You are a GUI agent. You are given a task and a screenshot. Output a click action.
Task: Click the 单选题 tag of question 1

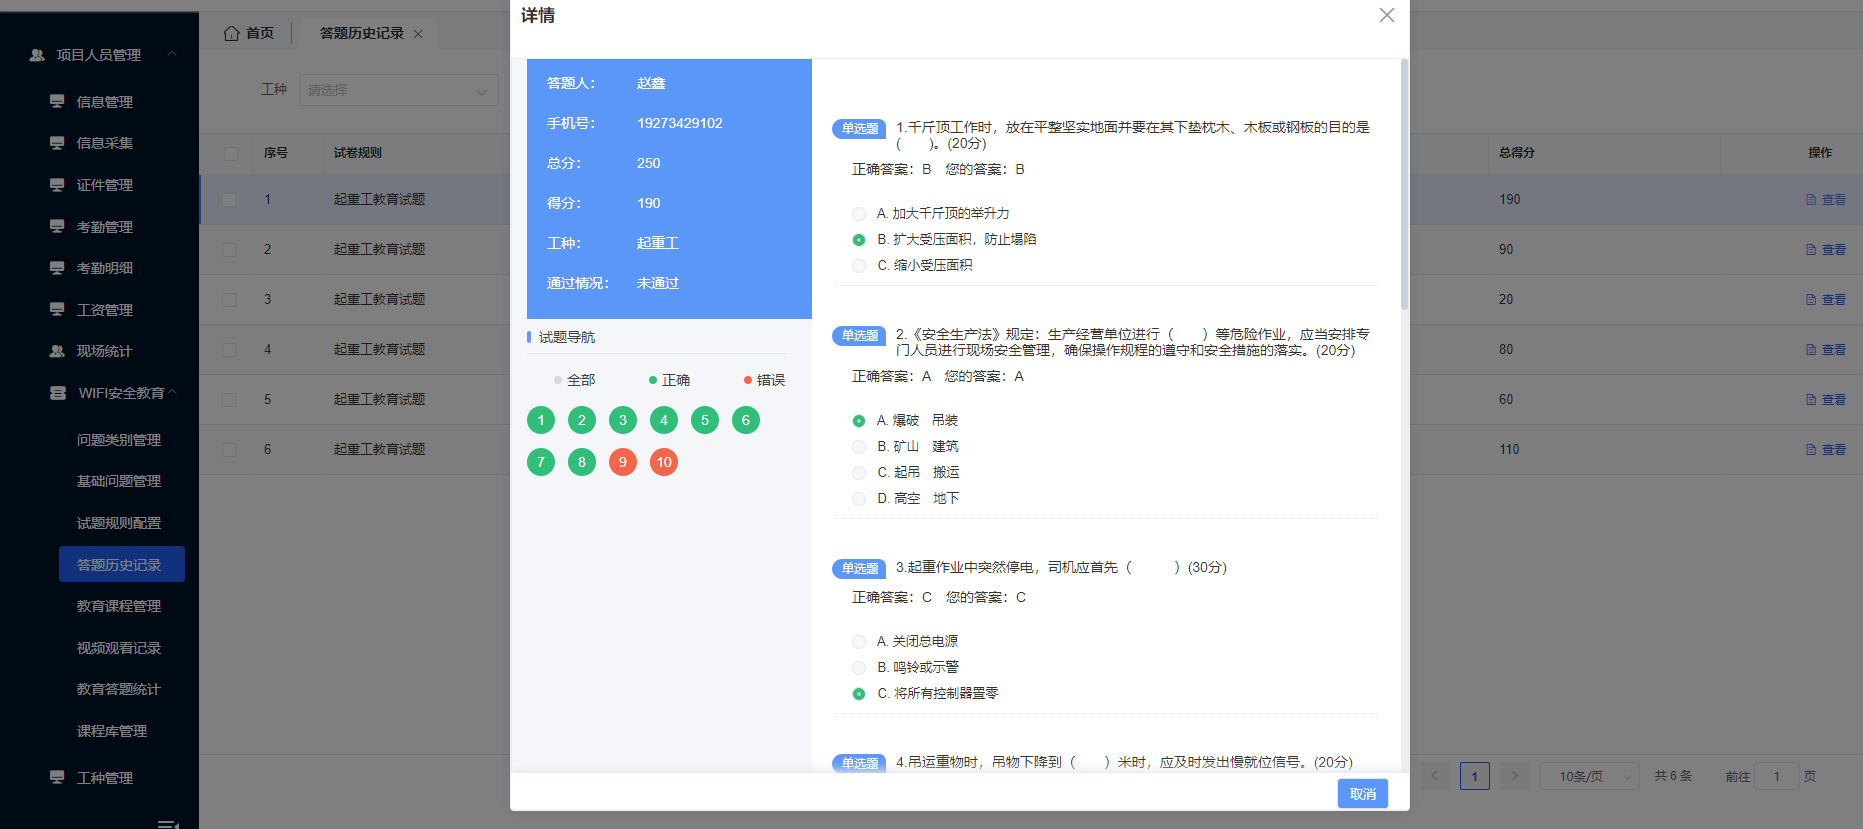click(859, 128)
